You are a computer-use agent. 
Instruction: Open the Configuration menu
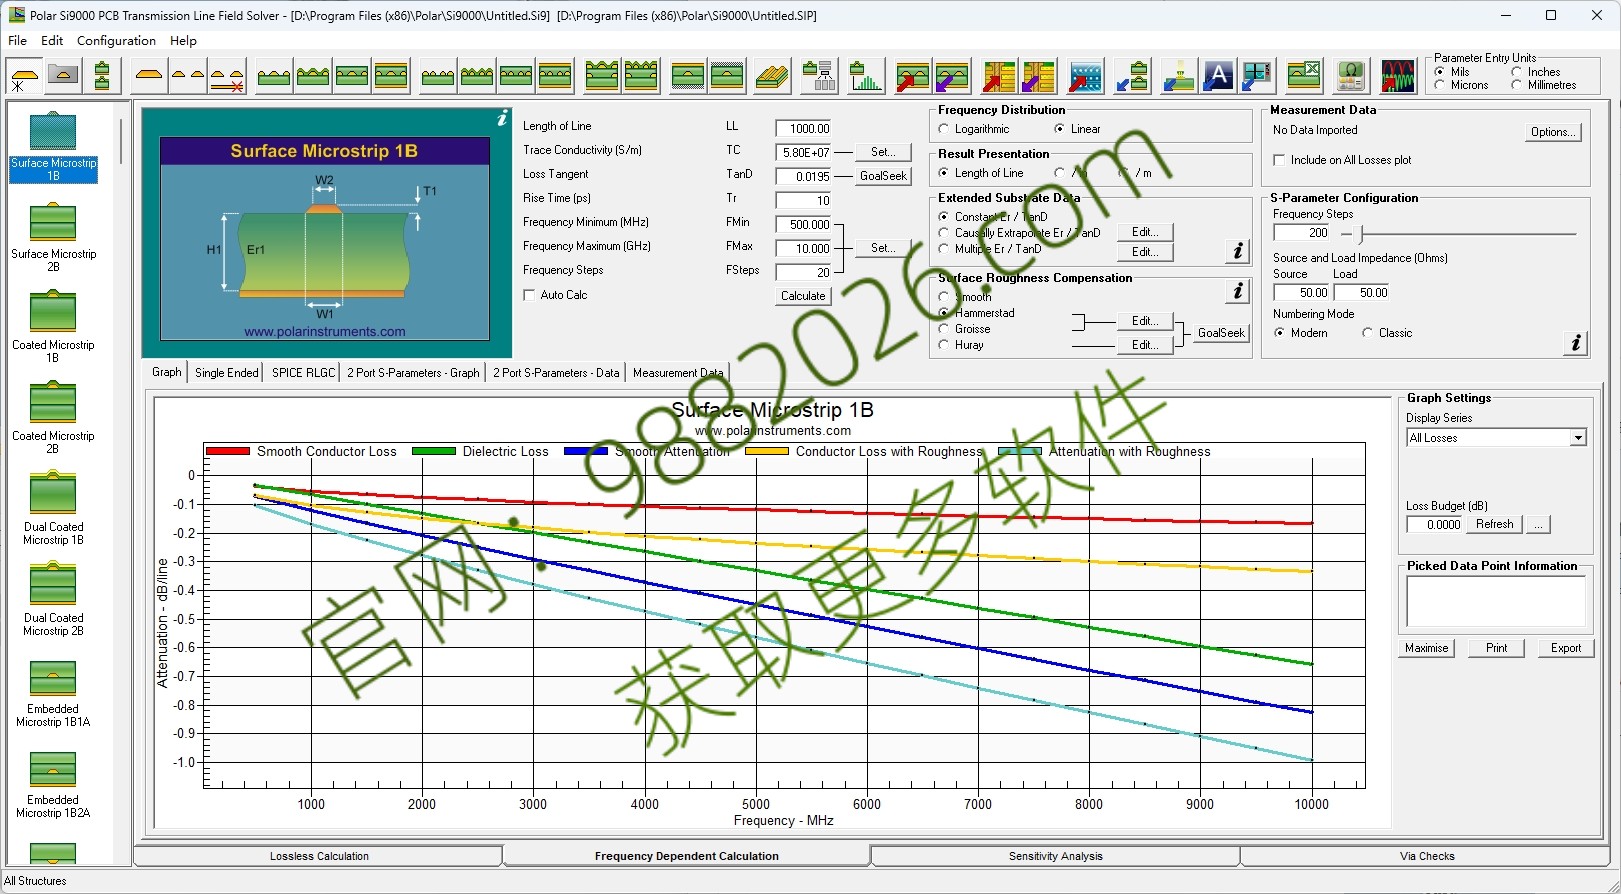pyautogui.click(x=116, y=41)
